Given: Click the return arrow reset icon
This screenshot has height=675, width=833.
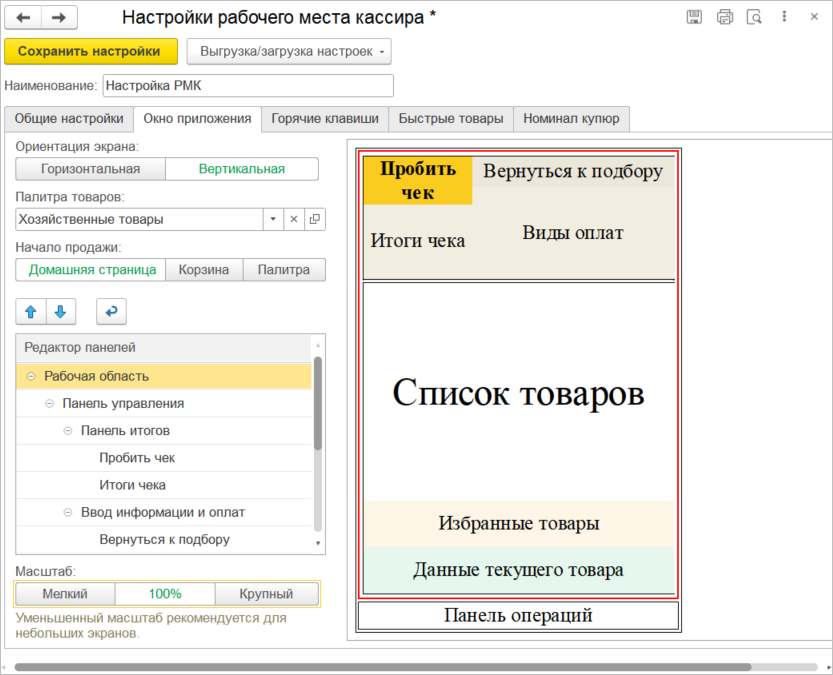Looking at the screenshot, I should point(111,312).
